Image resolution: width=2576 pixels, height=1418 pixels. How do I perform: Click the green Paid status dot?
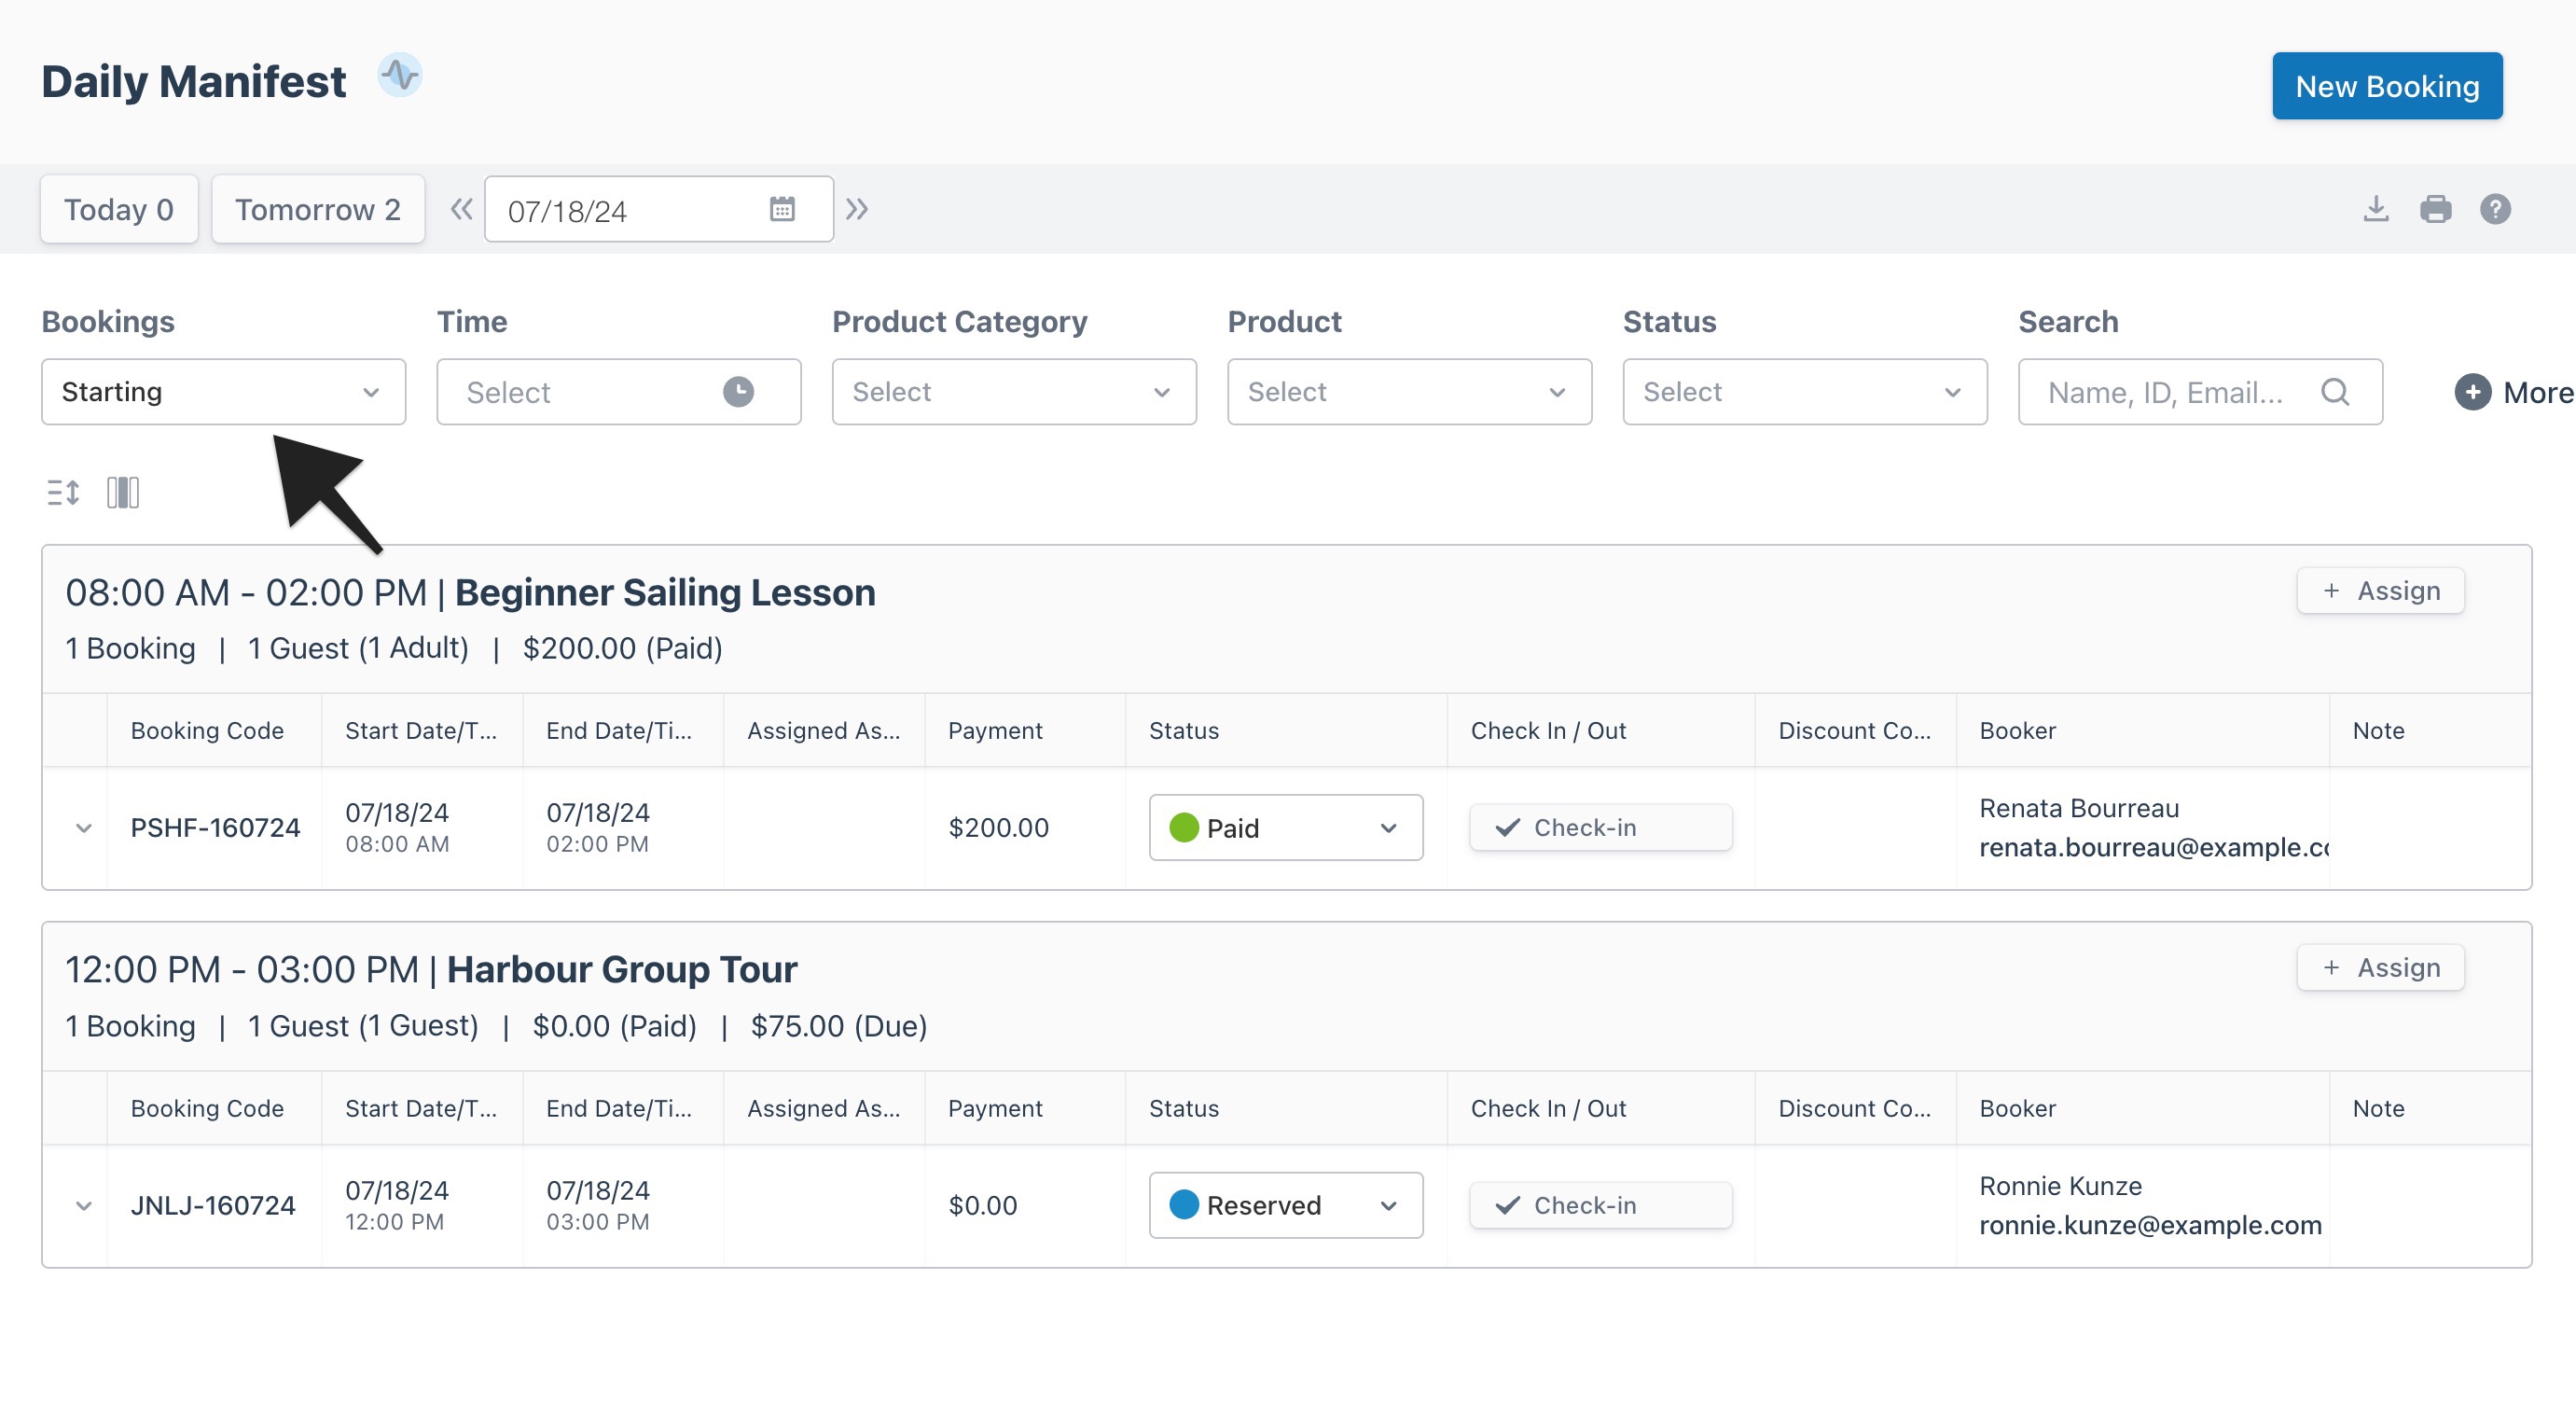1184,828
